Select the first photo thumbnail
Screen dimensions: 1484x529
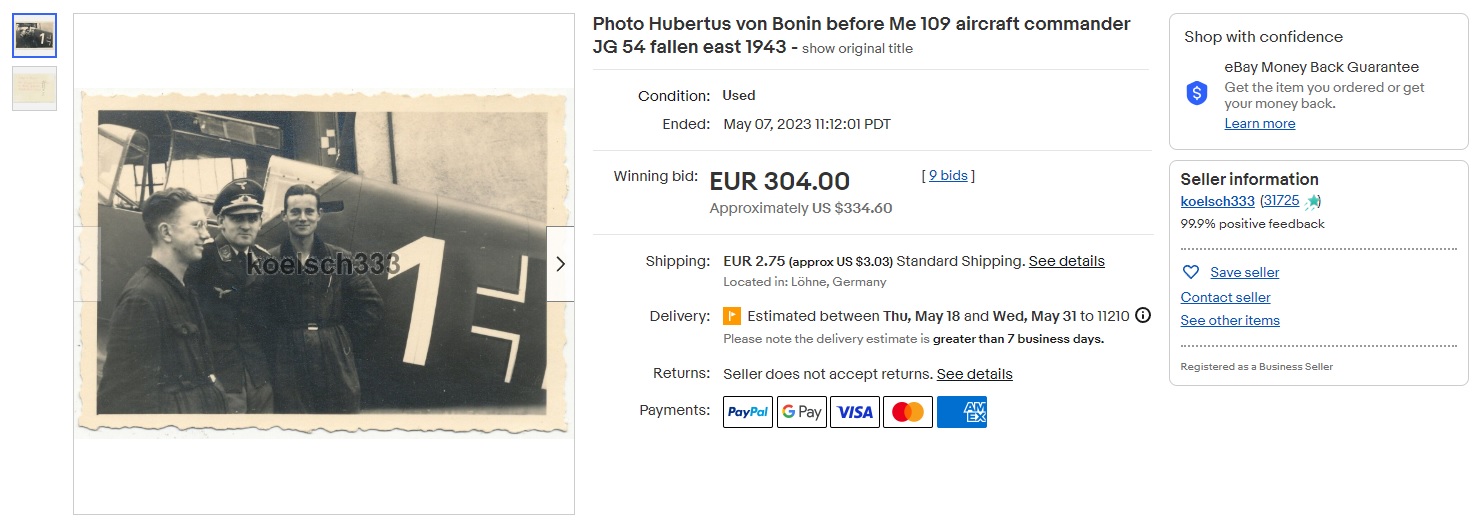click(x=35, y=36)
